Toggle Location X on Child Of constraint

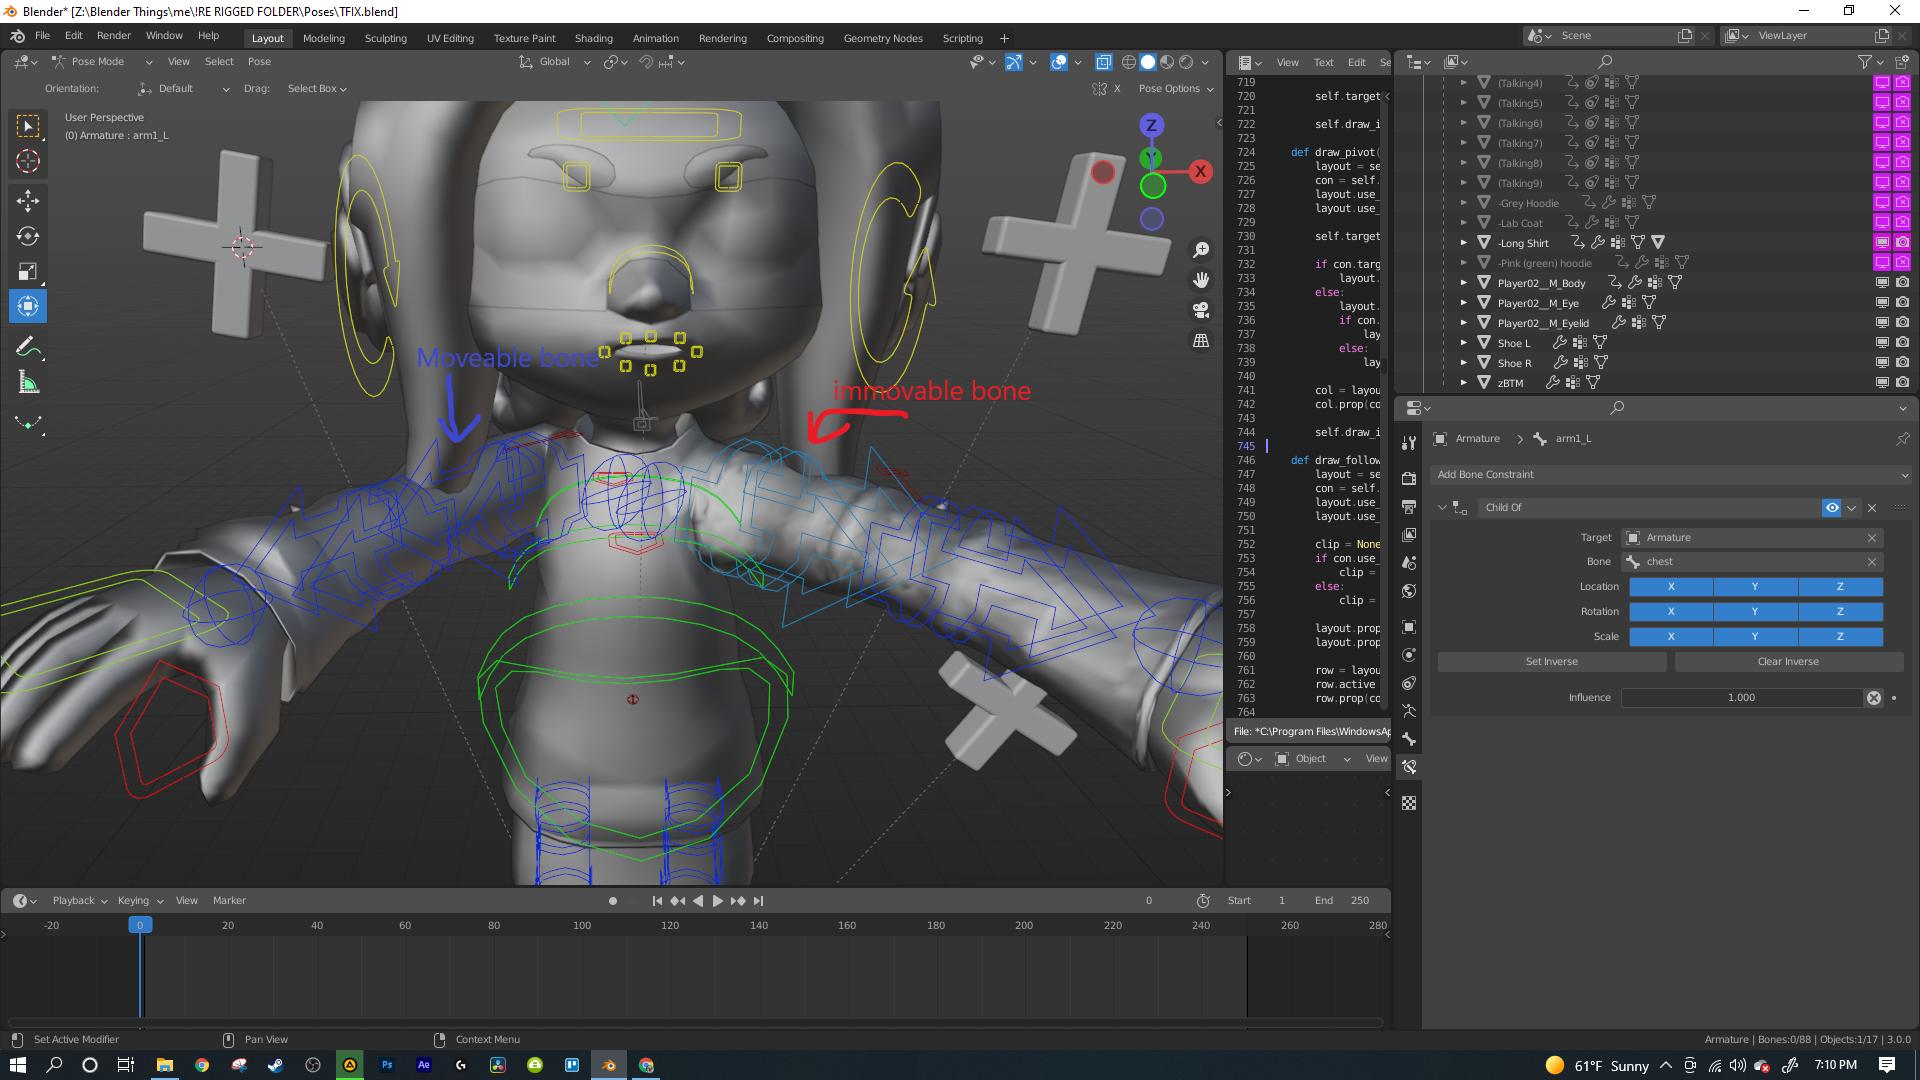(1671, 587)
